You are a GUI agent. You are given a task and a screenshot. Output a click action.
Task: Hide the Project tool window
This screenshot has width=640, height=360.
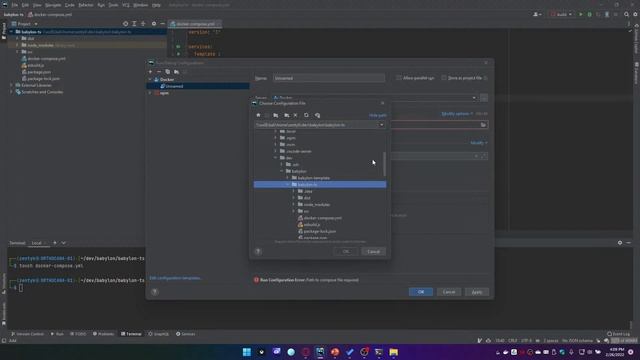point(162,24)
